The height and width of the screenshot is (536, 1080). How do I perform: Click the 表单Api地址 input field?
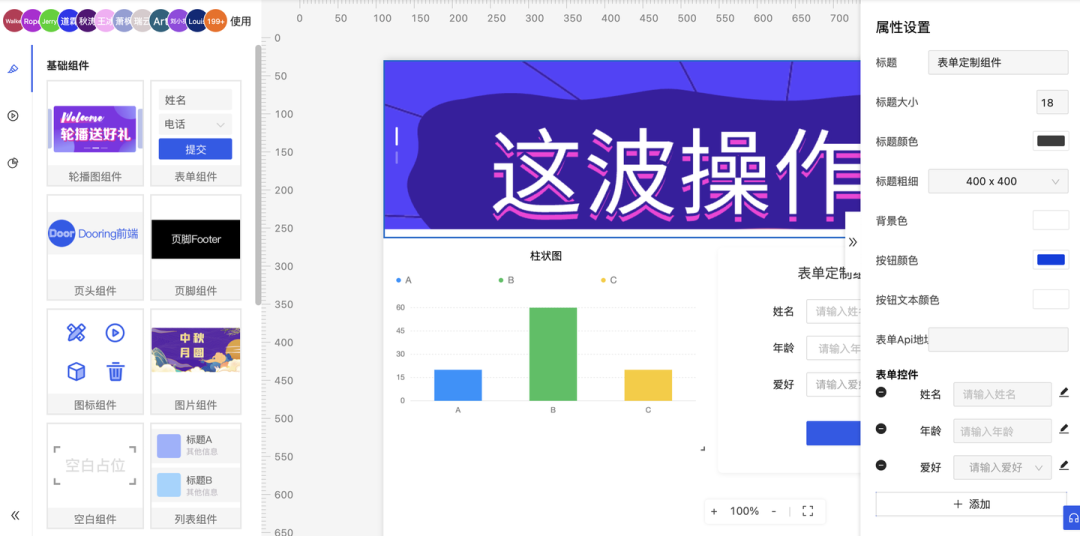tap(998, 340)
